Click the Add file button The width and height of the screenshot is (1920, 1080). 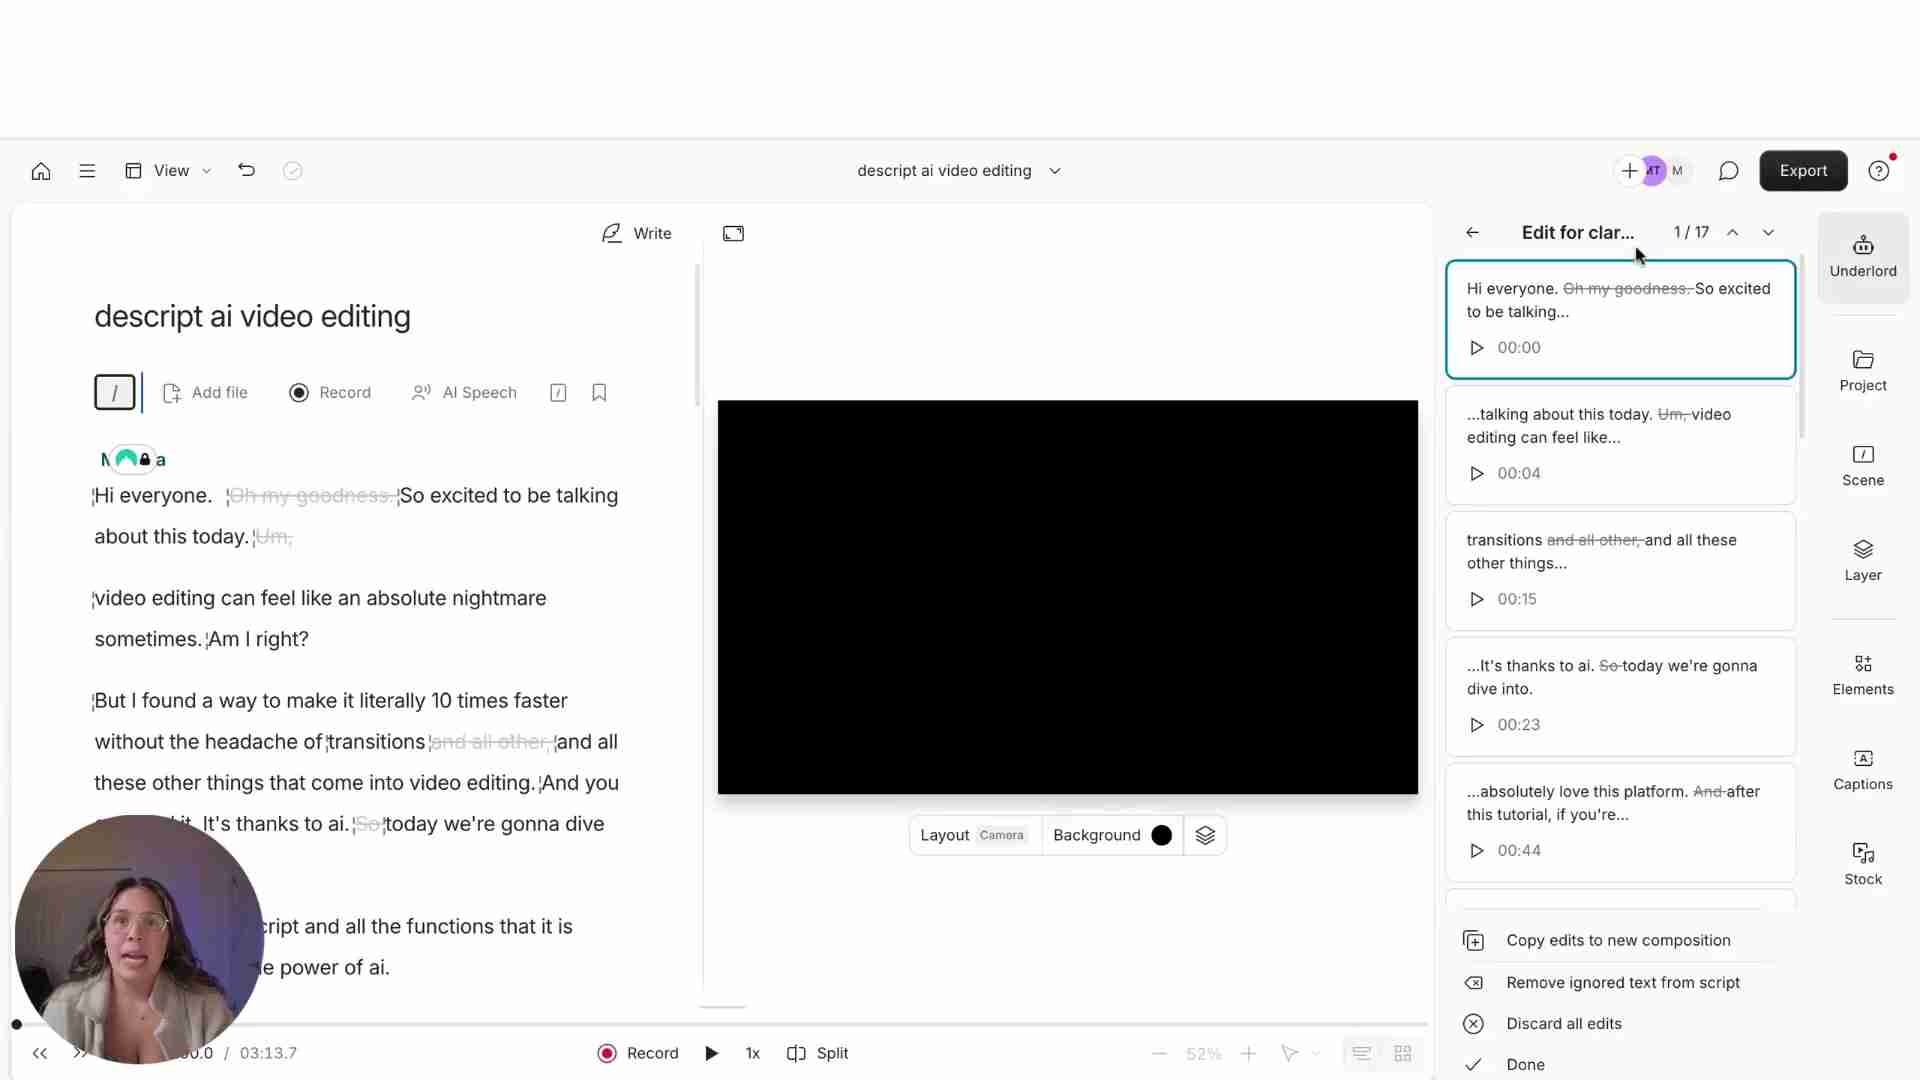(205, 393)
